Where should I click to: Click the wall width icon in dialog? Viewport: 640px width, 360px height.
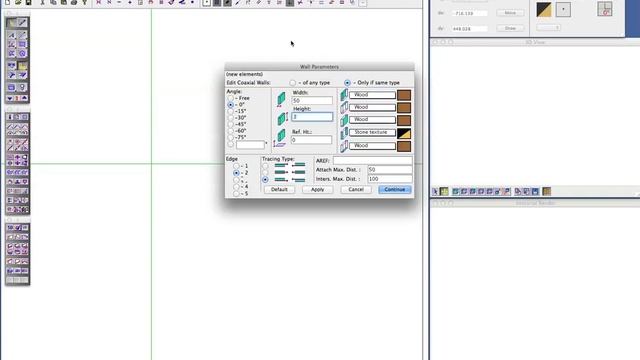[x=281, y=99]
